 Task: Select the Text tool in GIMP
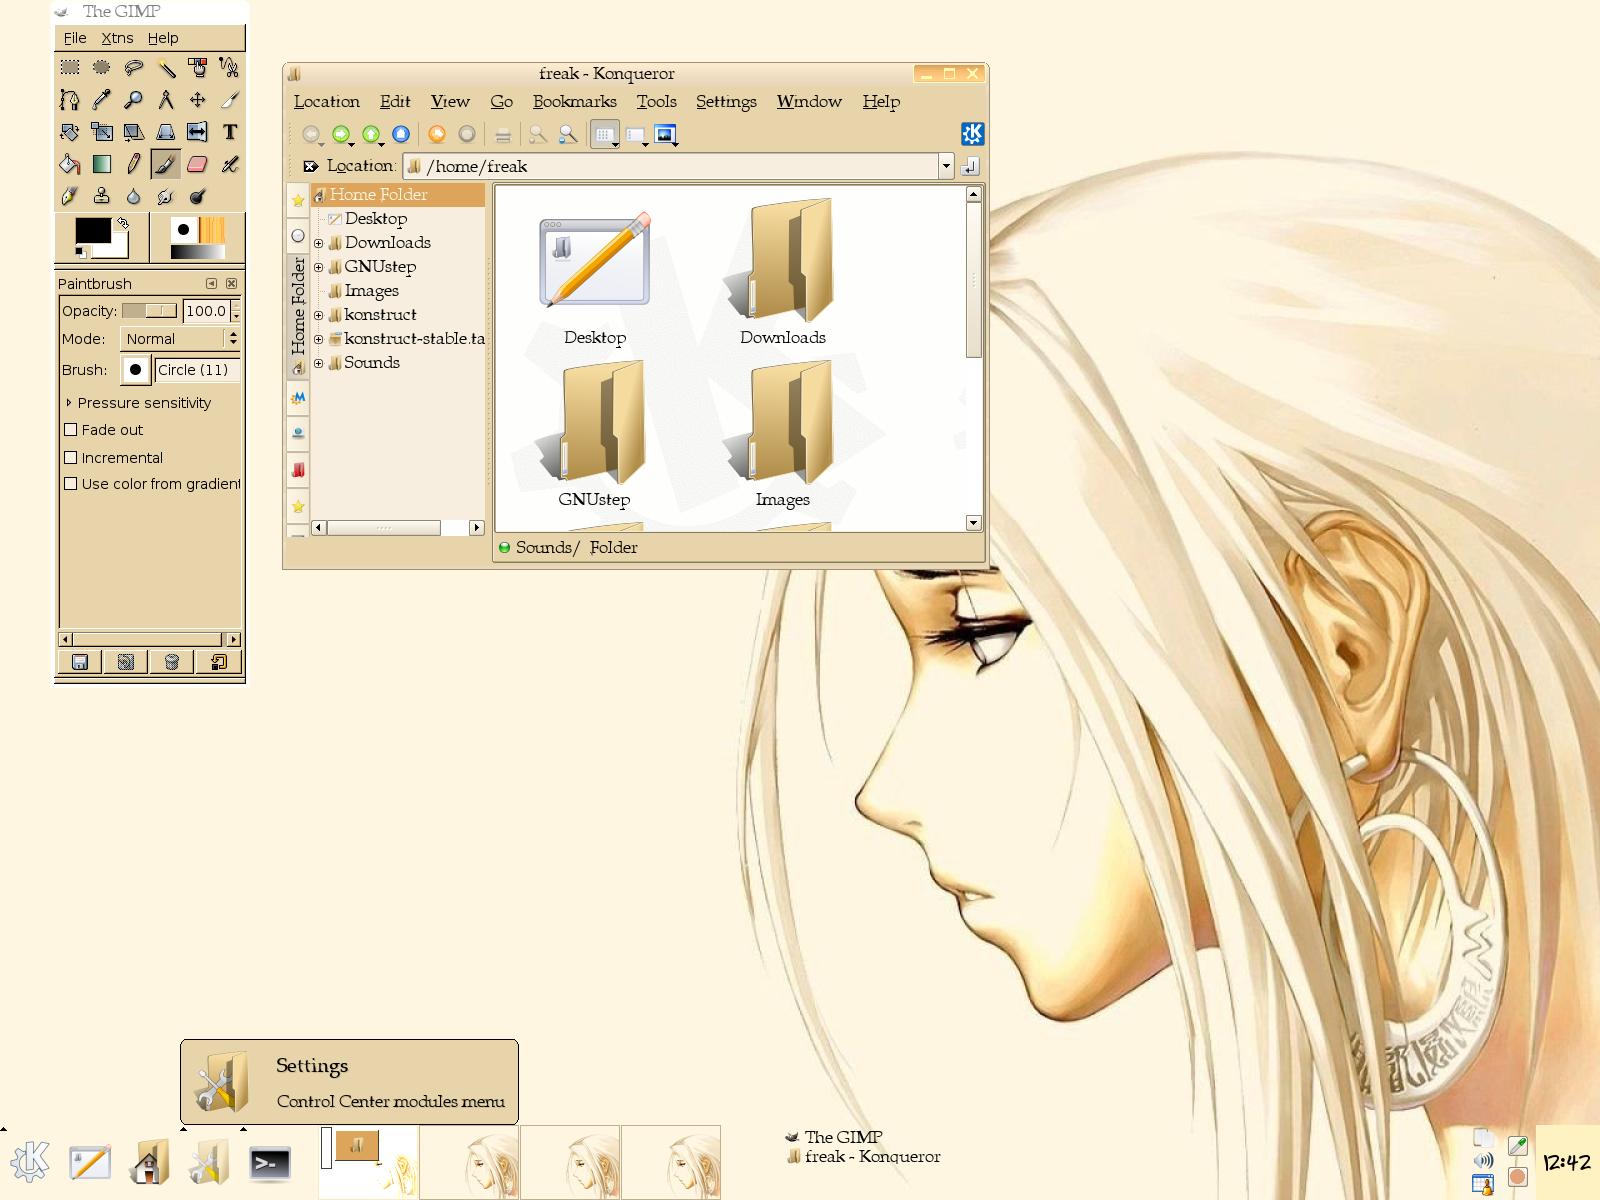pyautogui.click(x=229, y=131)
